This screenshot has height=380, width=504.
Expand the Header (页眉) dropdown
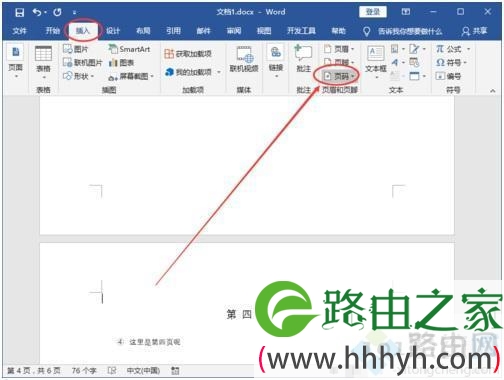[x=339, y=49]
